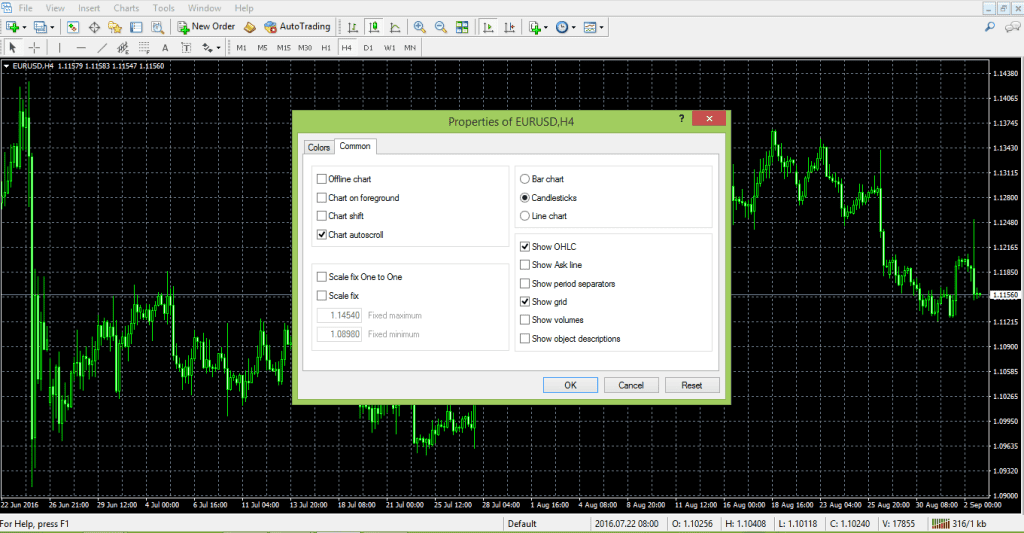Expand Profiles dropdown arrow

[52, 27]
